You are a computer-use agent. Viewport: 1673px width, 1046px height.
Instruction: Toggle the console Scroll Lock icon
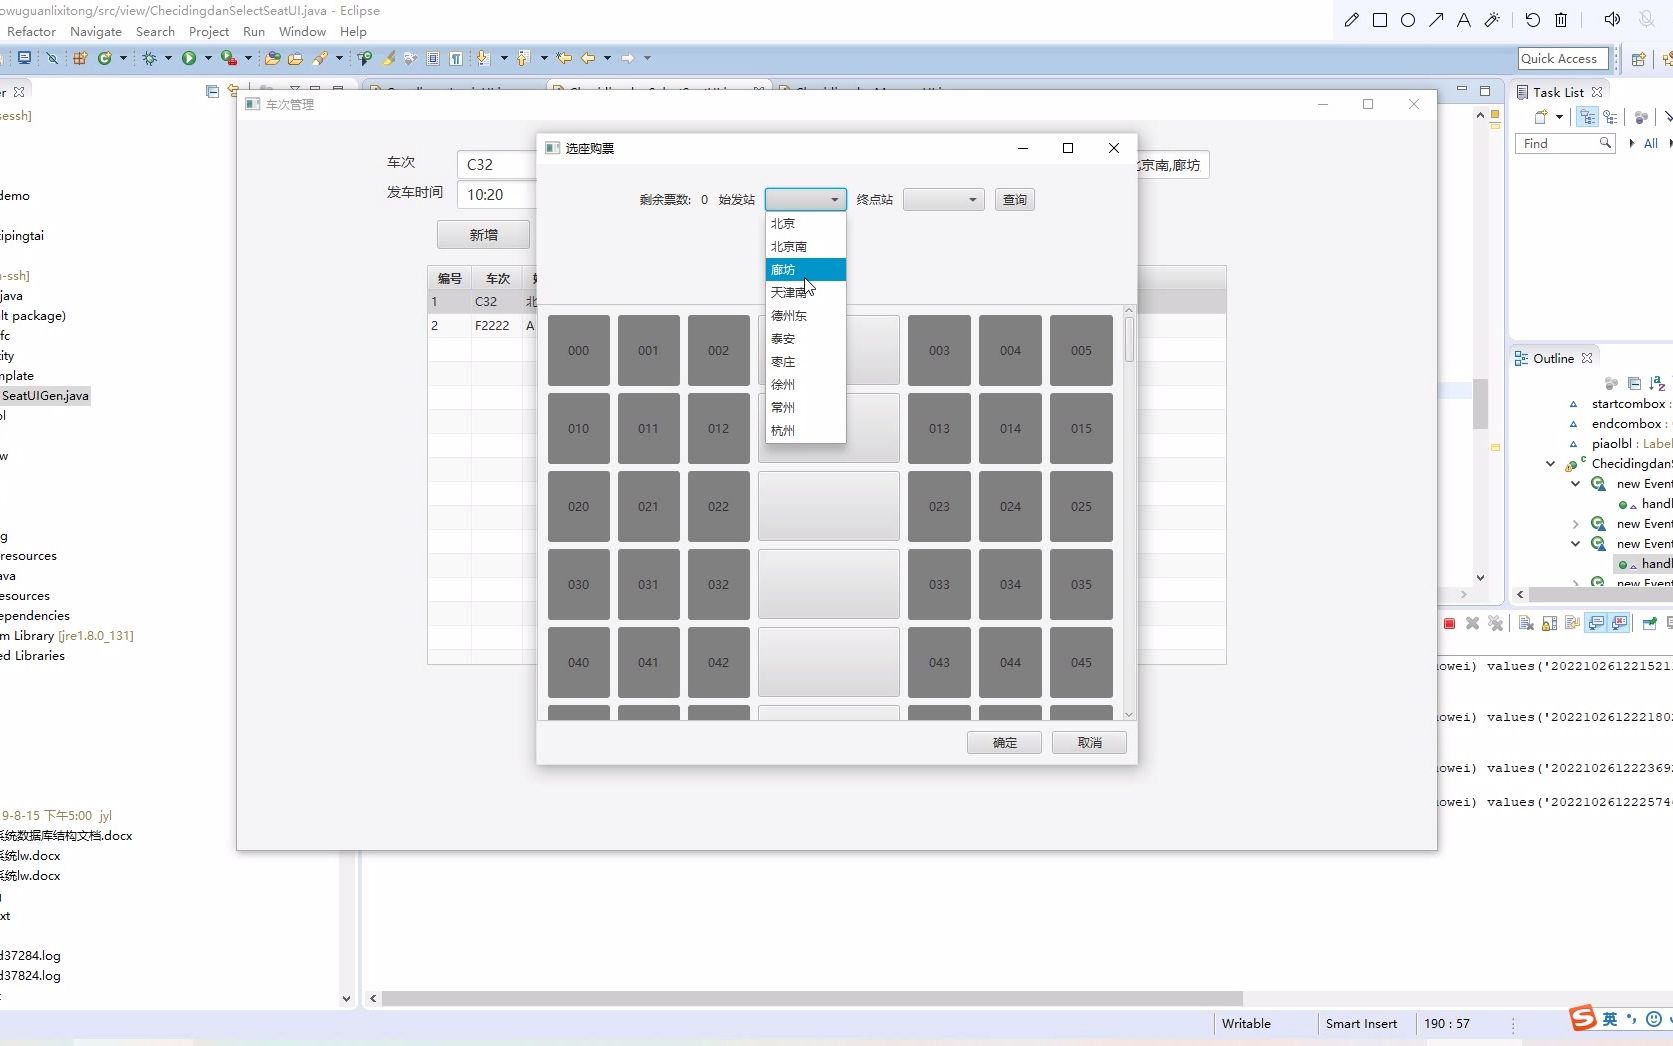coord(1549,623)
